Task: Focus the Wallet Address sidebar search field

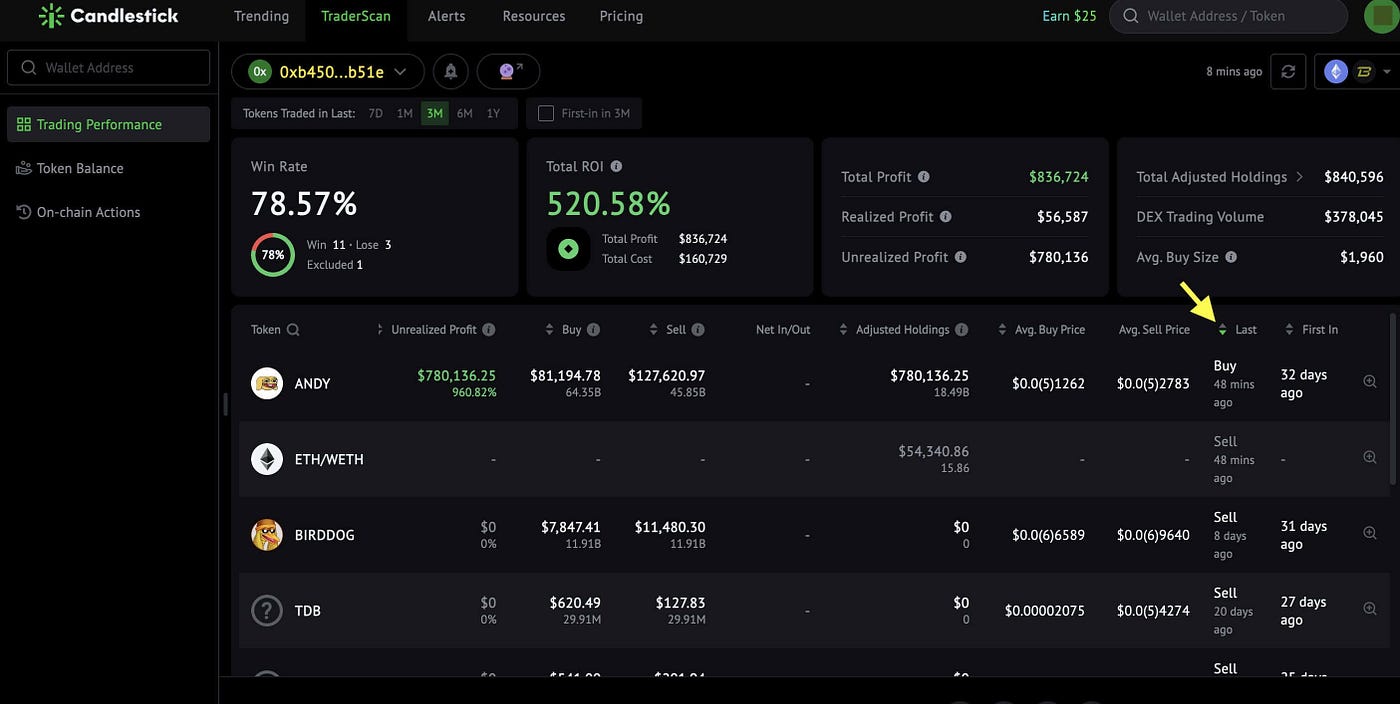Action: click(x=109, y=68)
